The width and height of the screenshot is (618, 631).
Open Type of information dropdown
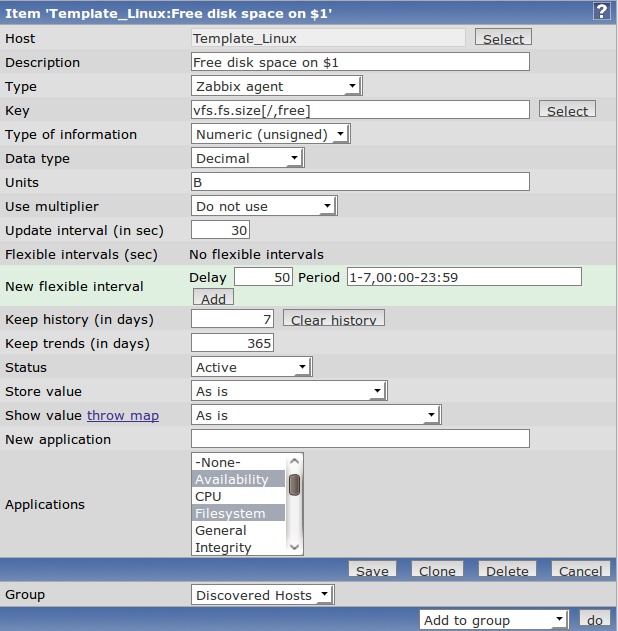(x=270, y=135)
